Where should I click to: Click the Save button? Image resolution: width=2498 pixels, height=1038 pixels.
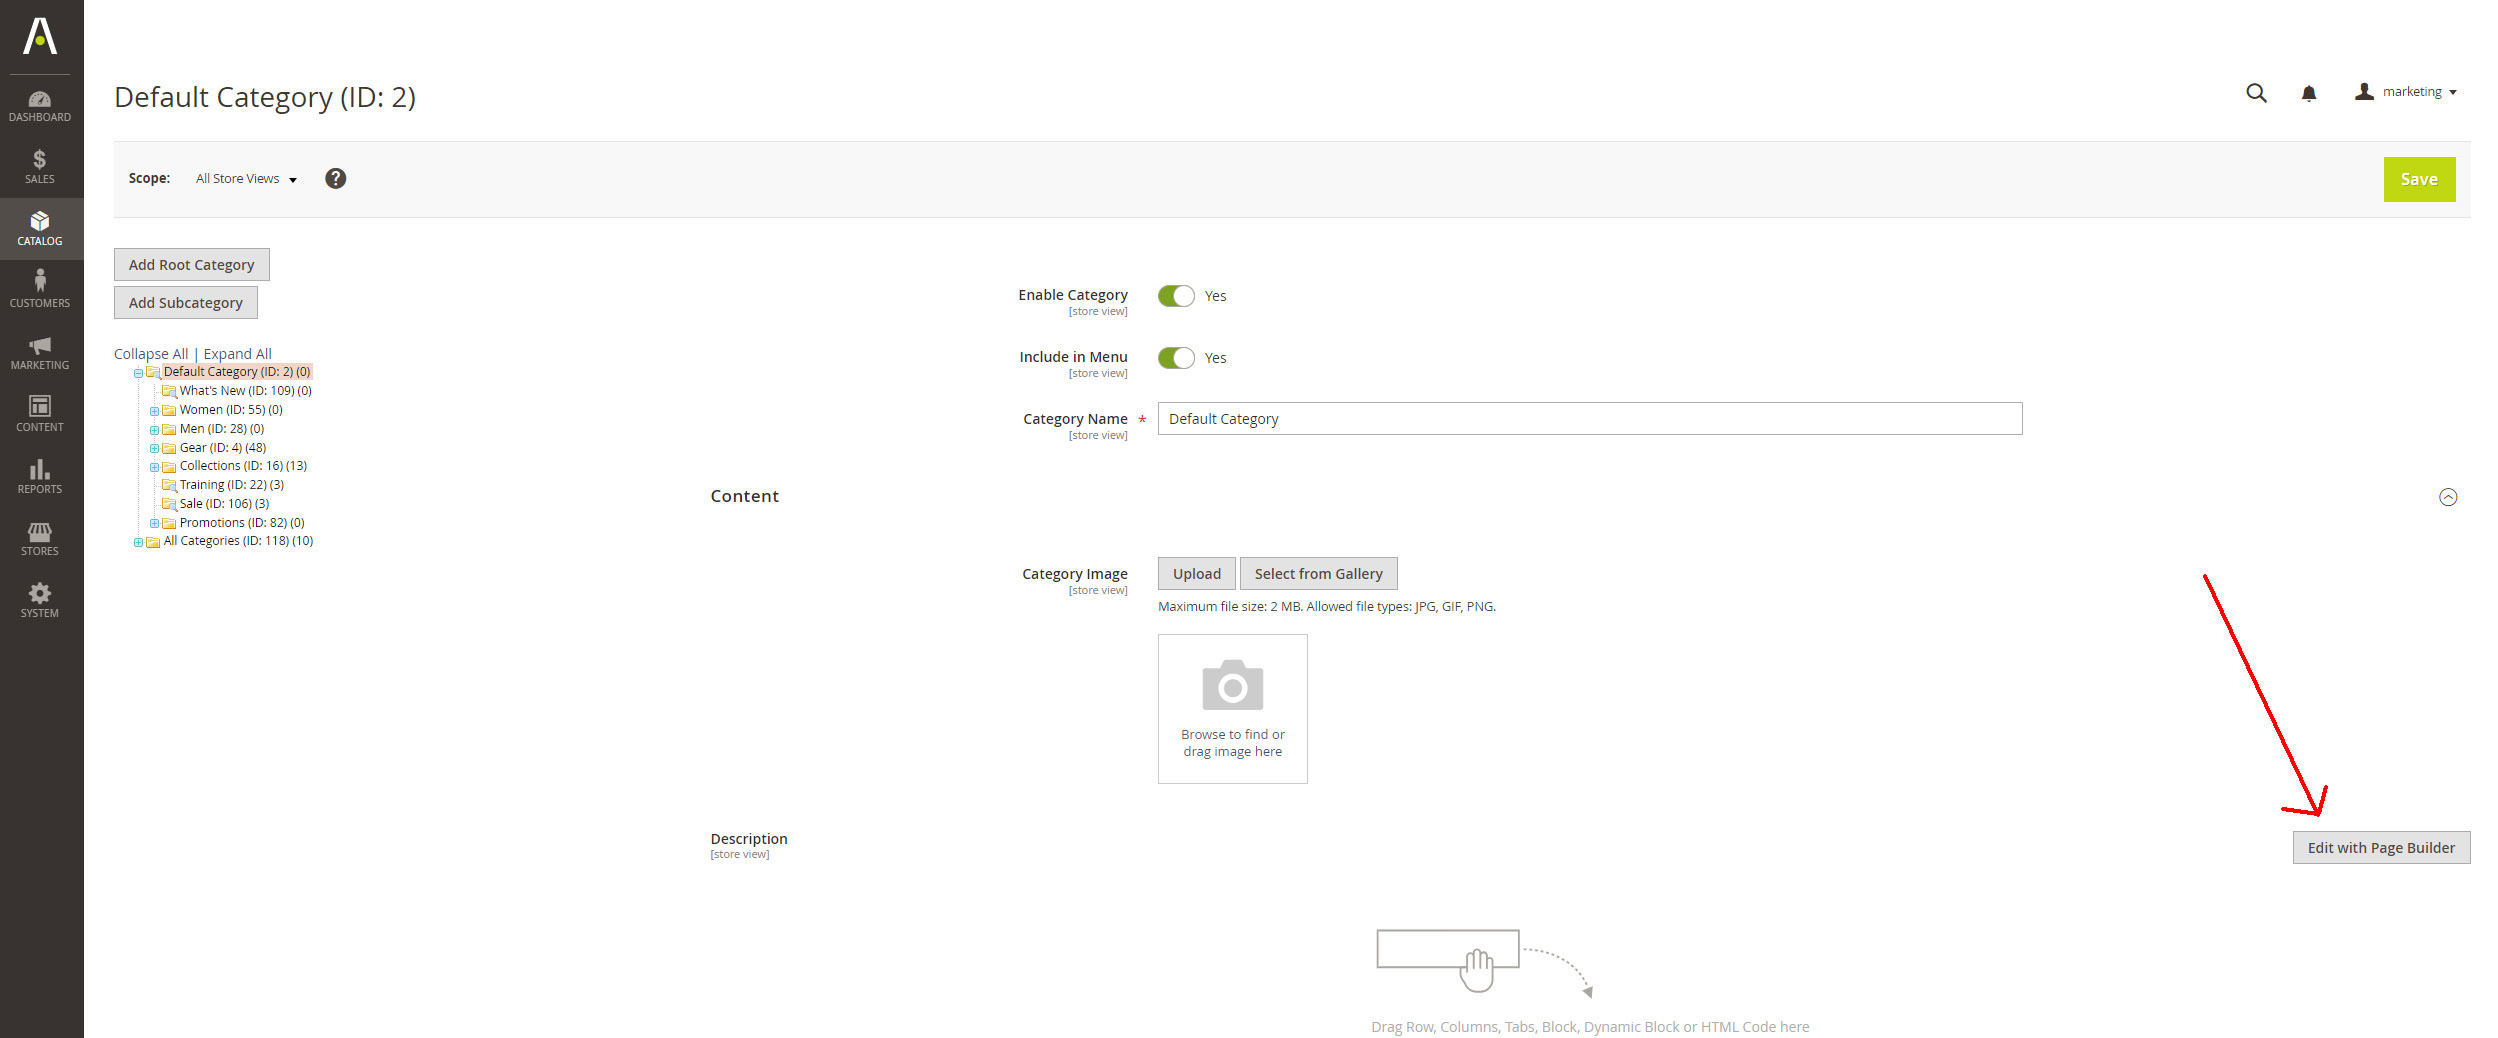coord(2418,180)
